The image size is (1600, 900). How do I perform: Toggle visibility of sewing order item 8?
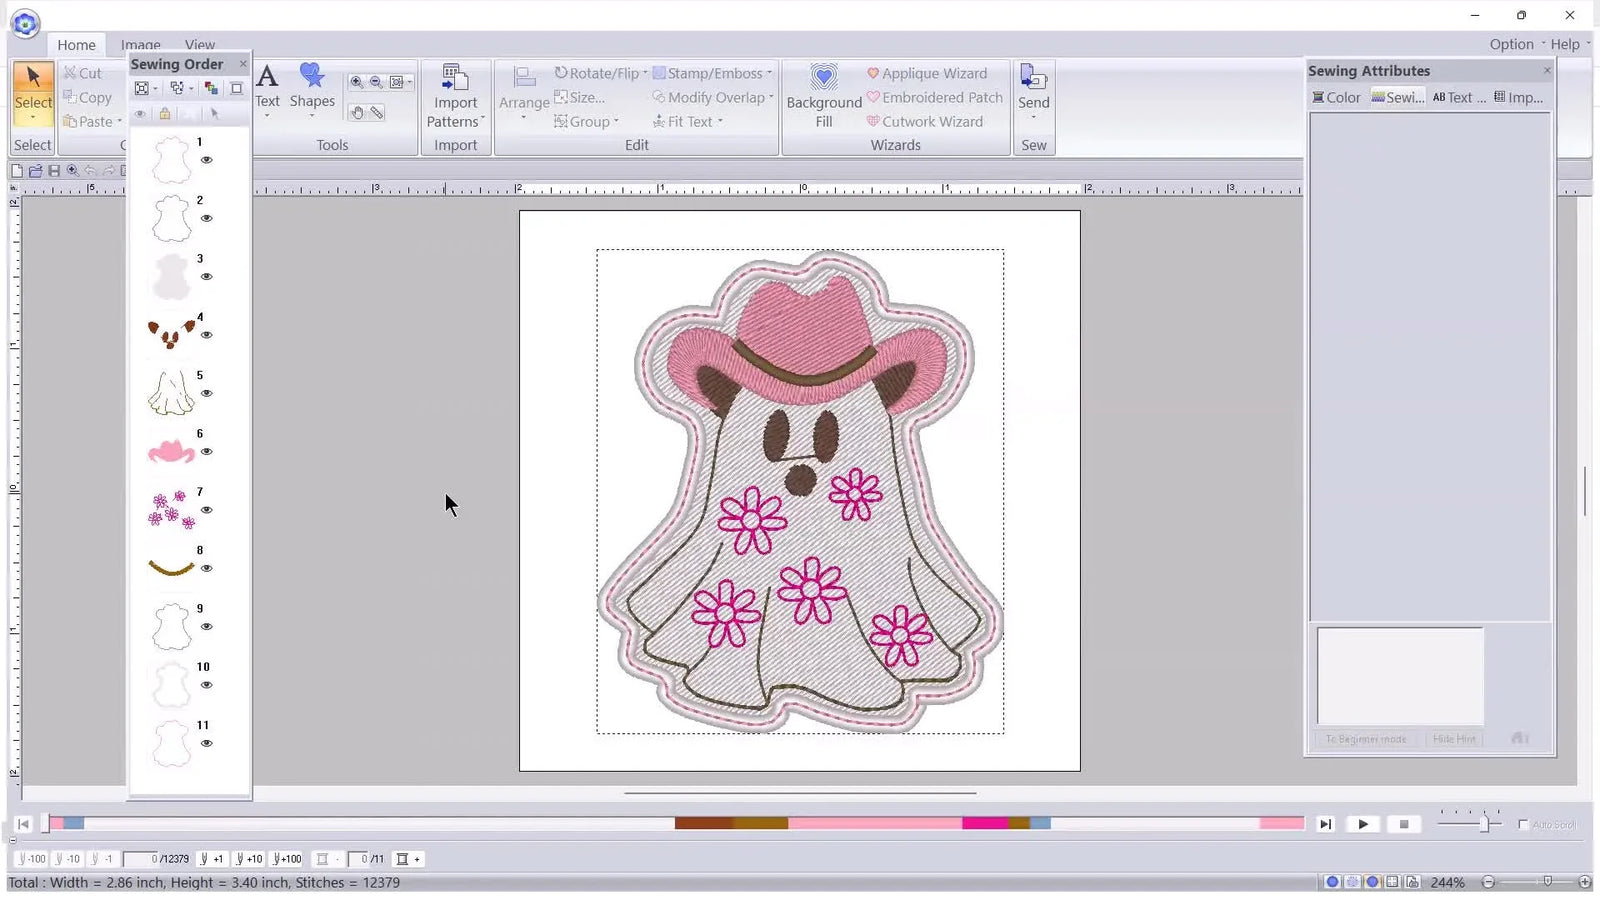[206, 568]
